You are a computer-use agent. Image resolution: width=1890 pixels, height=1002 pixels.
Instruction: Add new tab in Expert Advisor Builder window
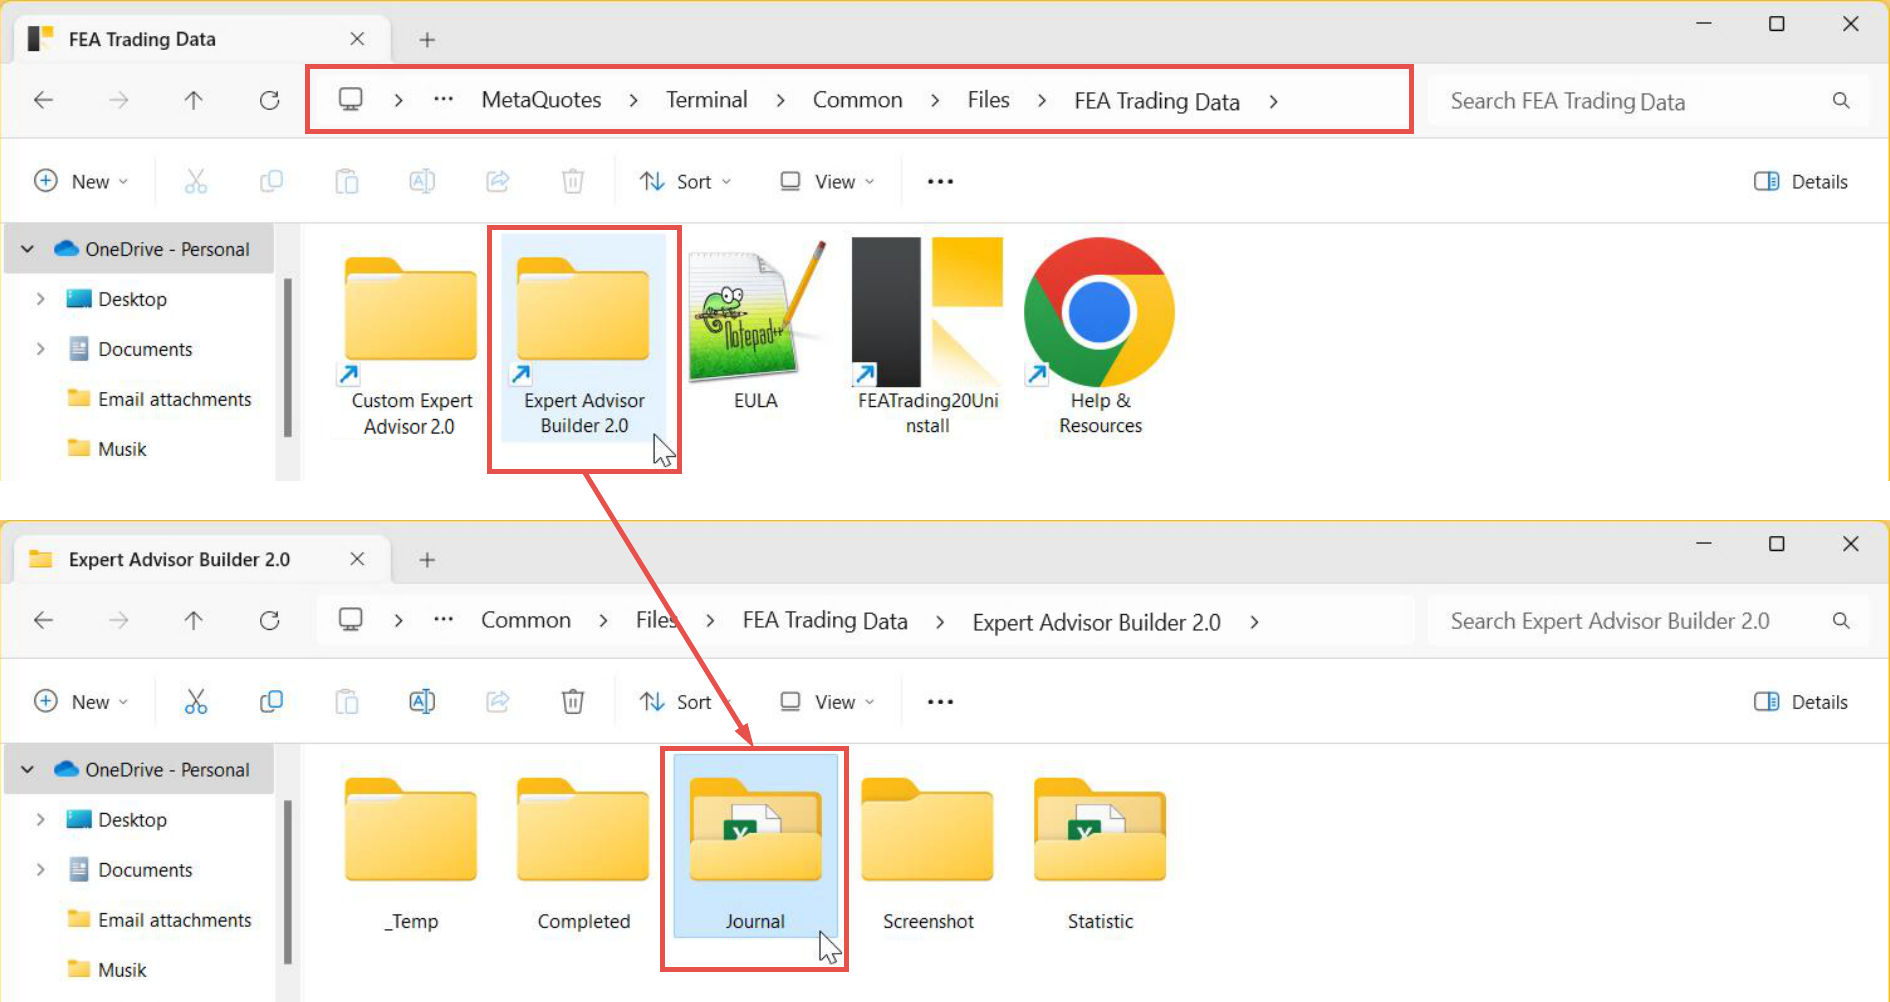click(x=427, y=559)
